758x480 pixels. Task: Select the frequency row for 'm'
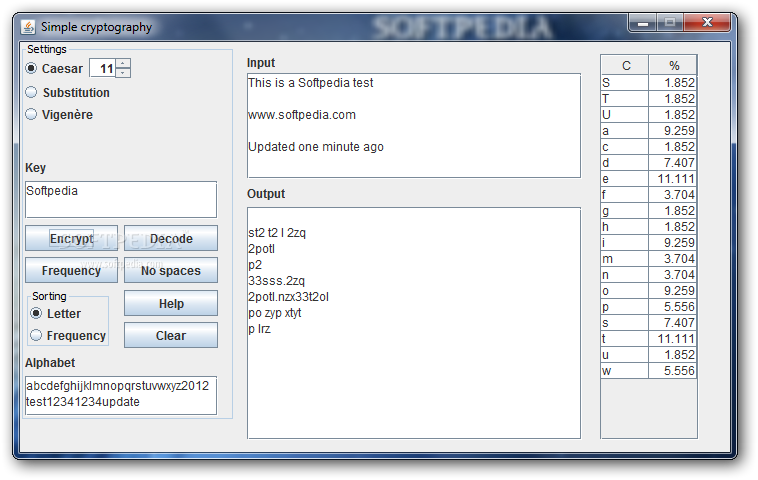[649, 258]
